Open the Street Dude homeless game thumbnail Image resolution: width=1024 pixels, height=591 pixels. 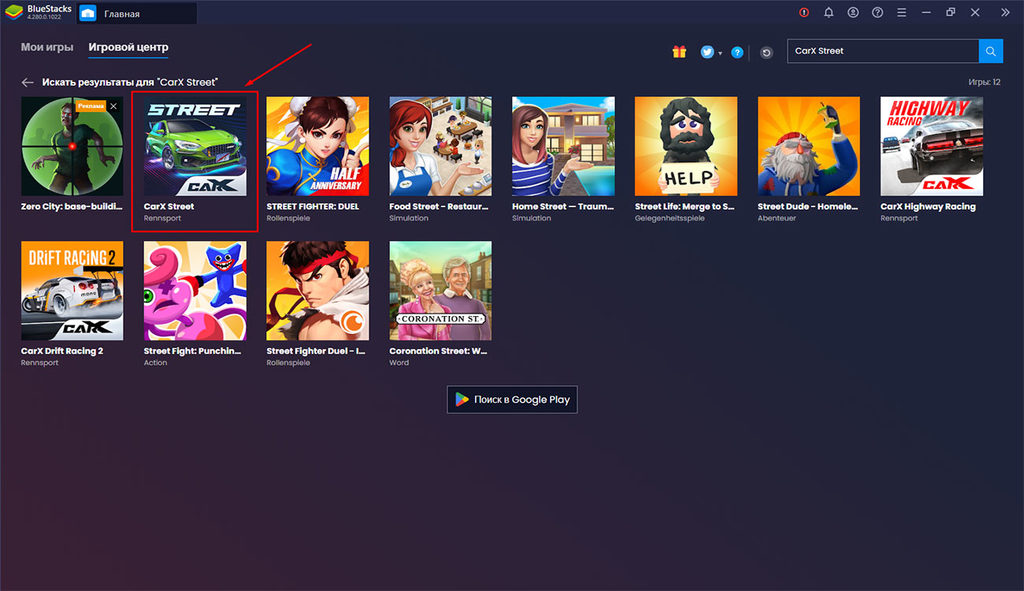click(808, 146)
